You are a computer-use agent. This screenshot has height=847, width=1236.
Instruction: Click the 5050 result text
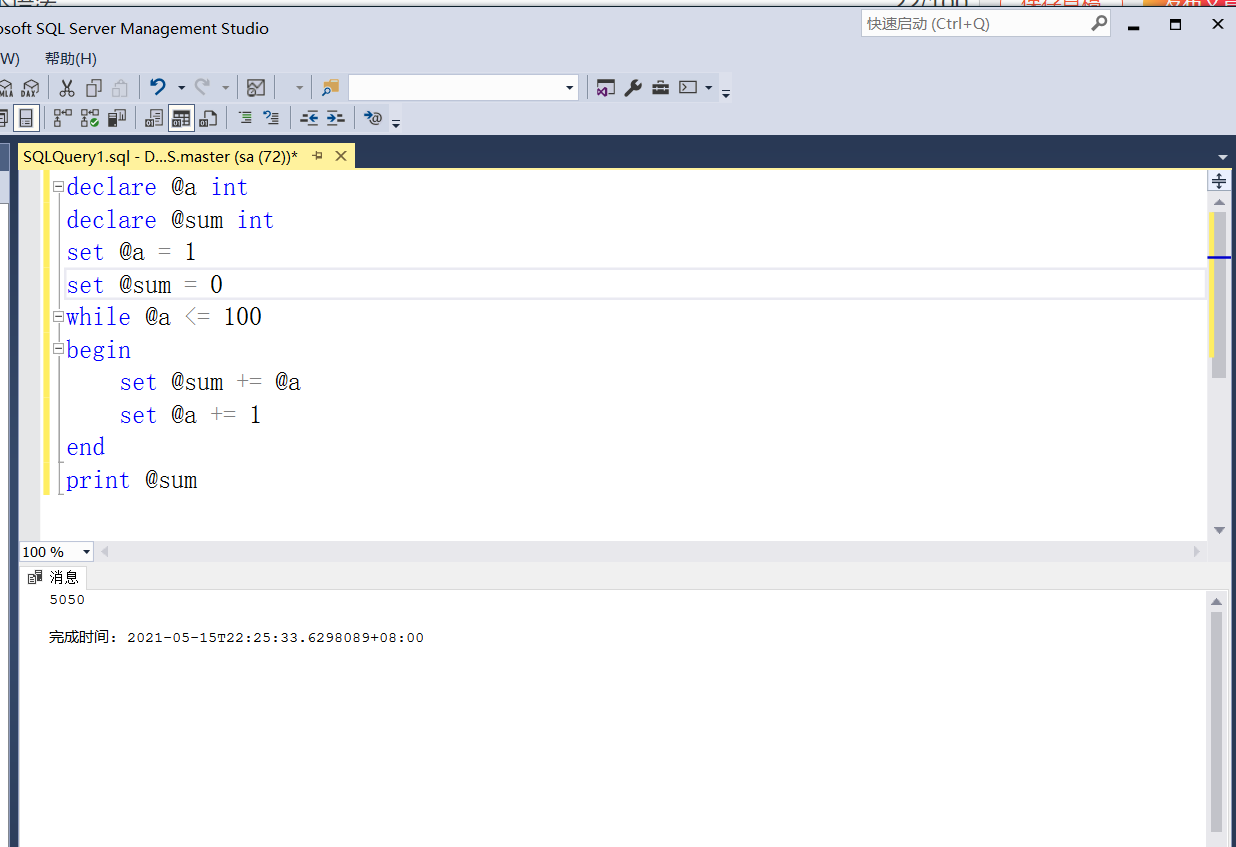click(x=67, y=600)
